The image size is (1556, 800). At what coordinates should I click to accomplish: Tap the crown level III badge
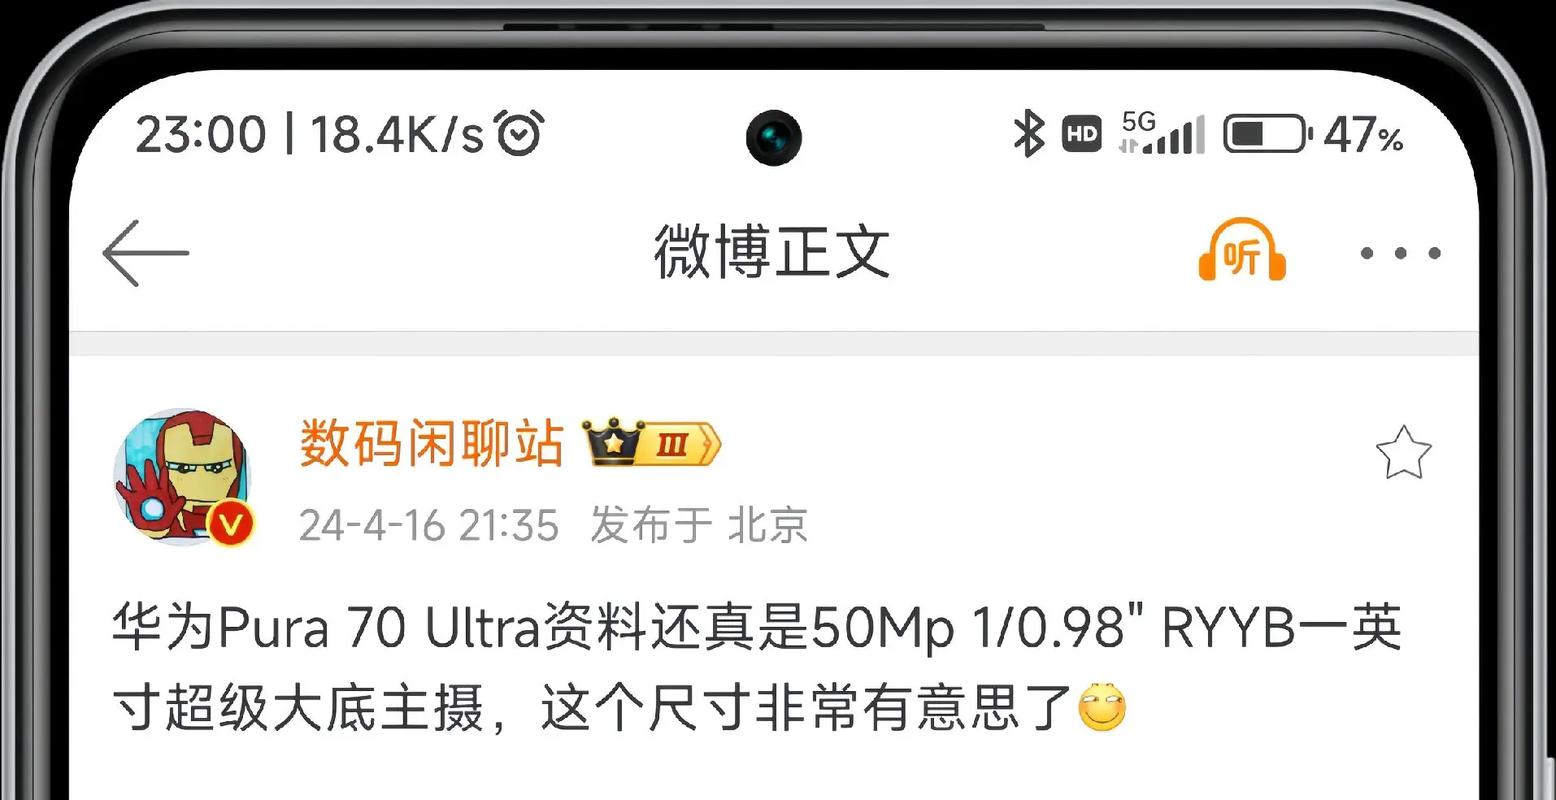pos(652,443)
